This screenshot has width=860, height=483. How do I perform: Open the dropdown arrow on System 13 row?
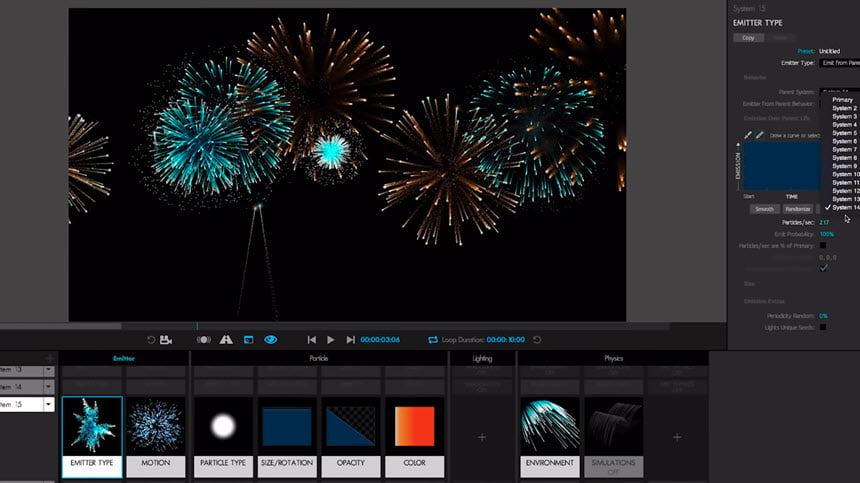[49, 370]
